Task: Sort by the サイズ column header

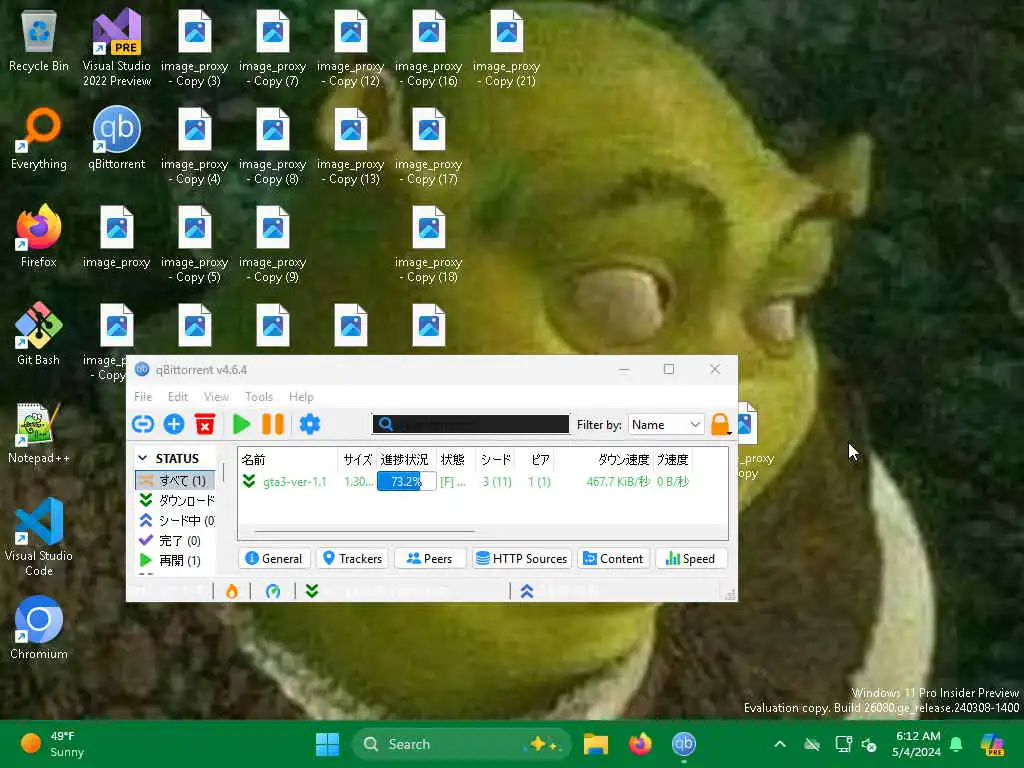Action: coord(357,460)
